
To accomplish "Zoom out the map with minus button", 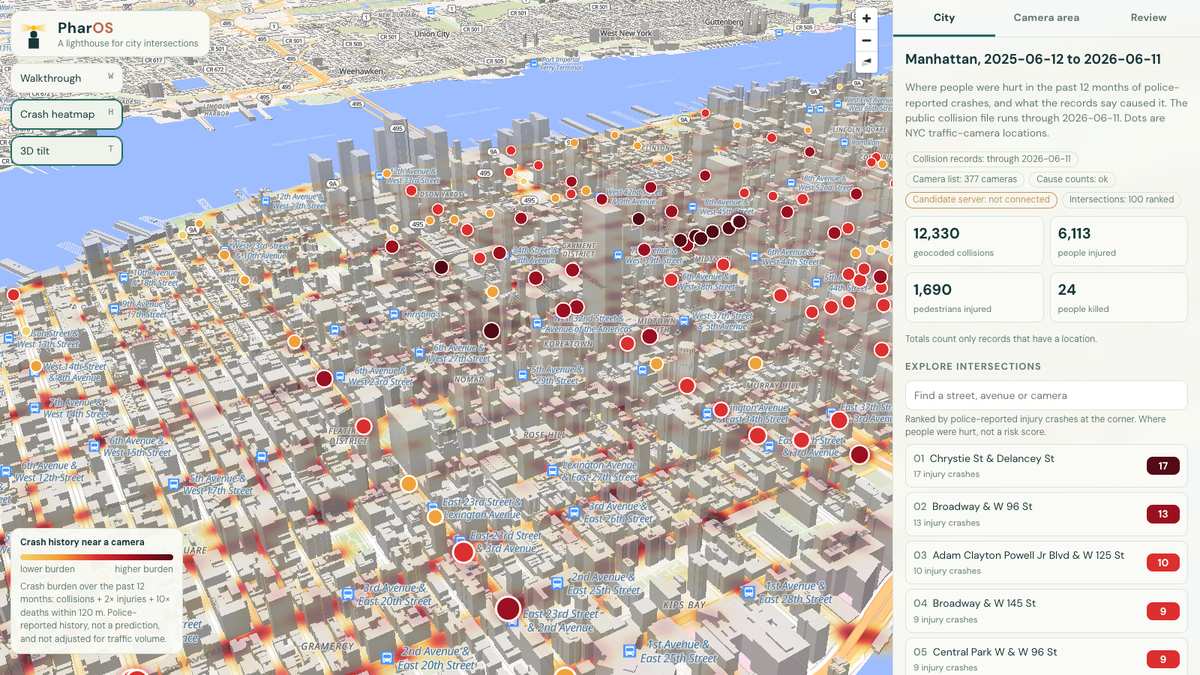I will click(x=866, y=40).
